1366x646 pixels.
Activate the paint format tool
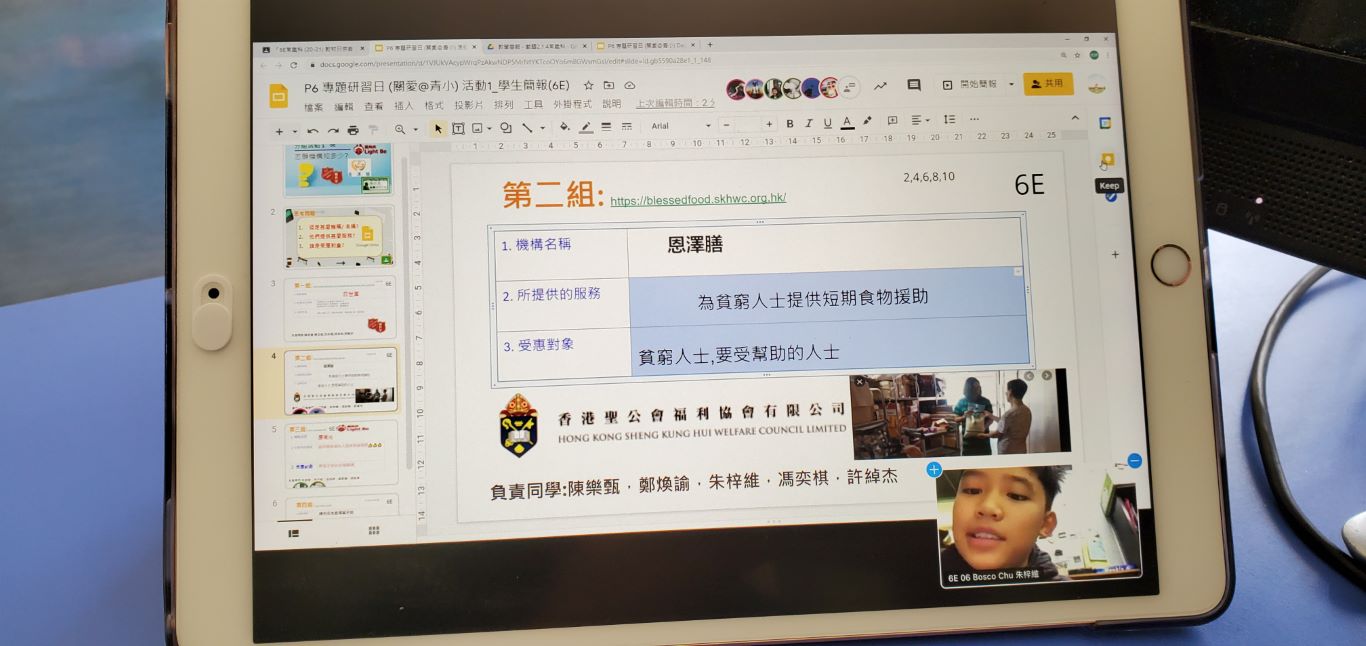click(373, 130)
